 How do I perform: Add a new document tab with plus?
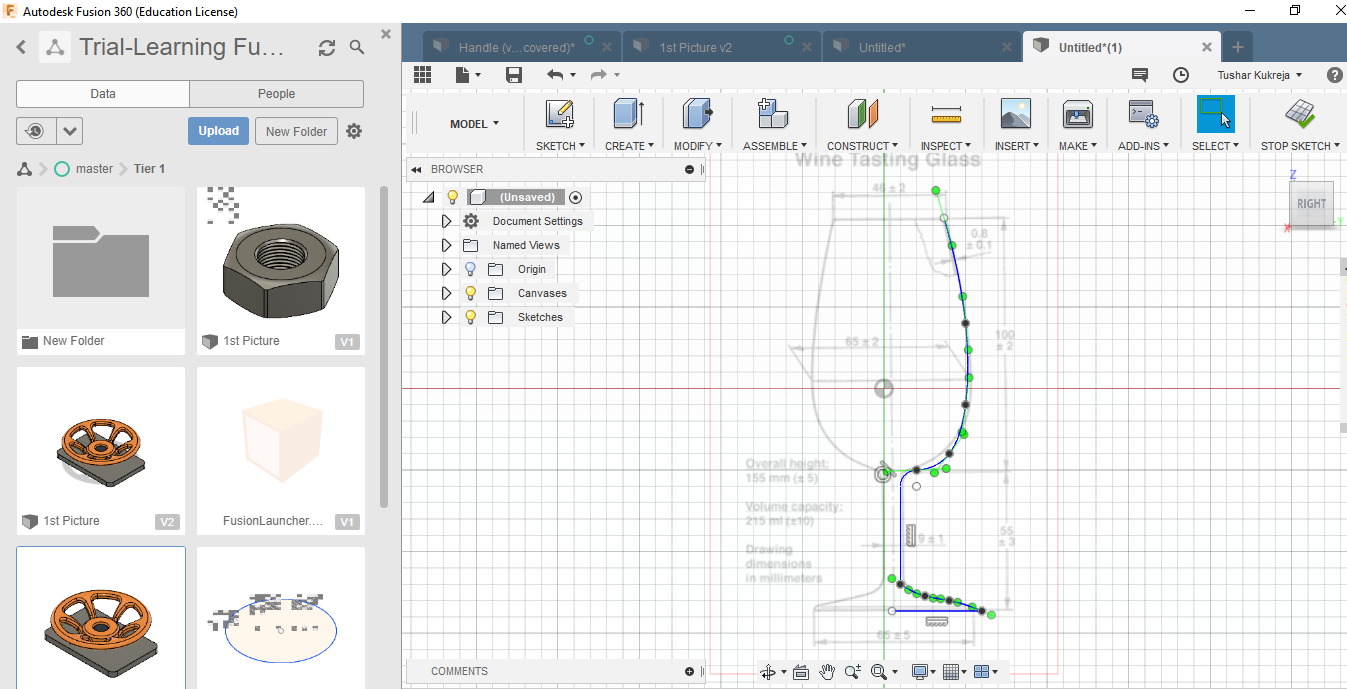1237,47
